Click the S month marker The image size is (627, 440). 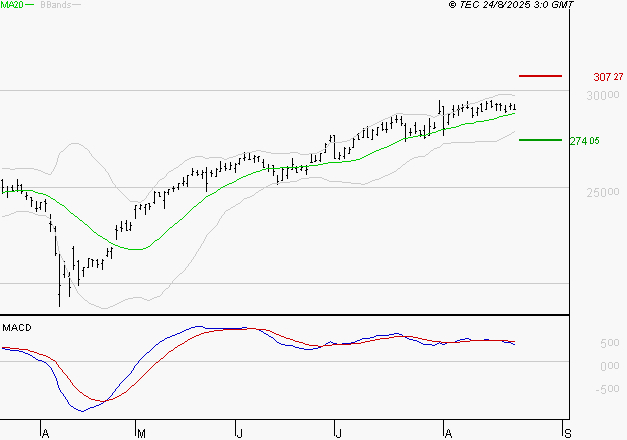(567, 434)
